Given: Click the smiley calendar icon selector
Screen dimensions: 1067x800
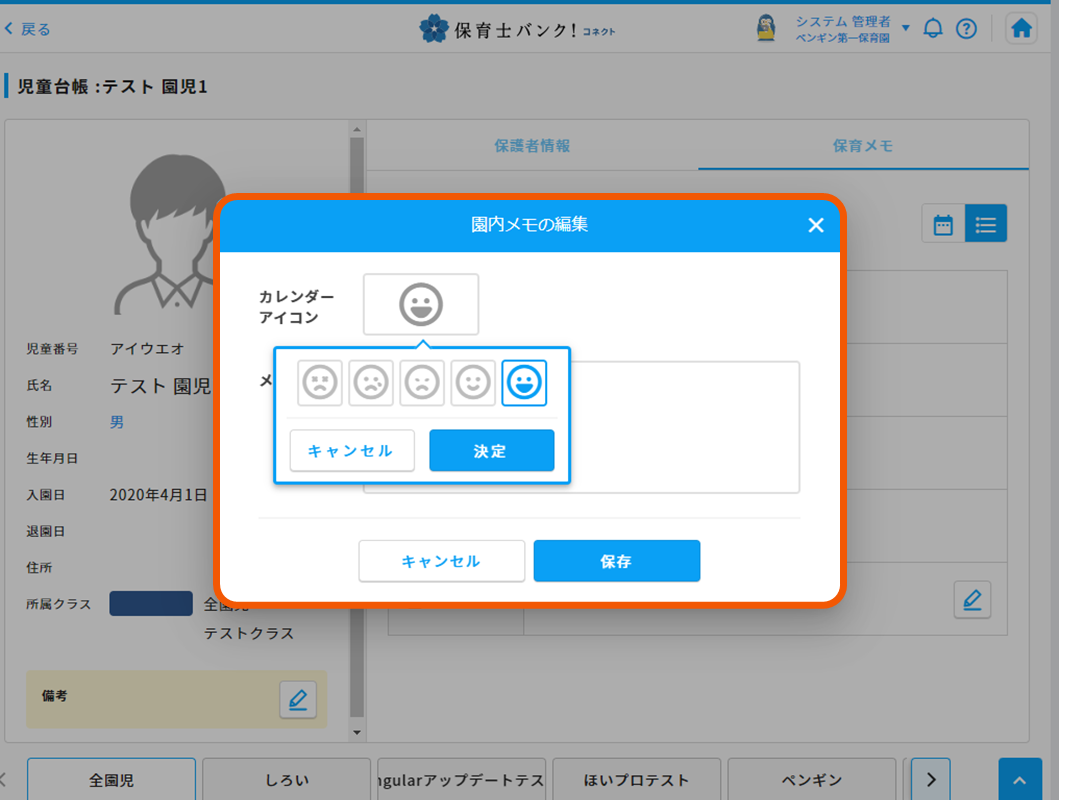Looking at the screenshot, I should click(420, 304).
